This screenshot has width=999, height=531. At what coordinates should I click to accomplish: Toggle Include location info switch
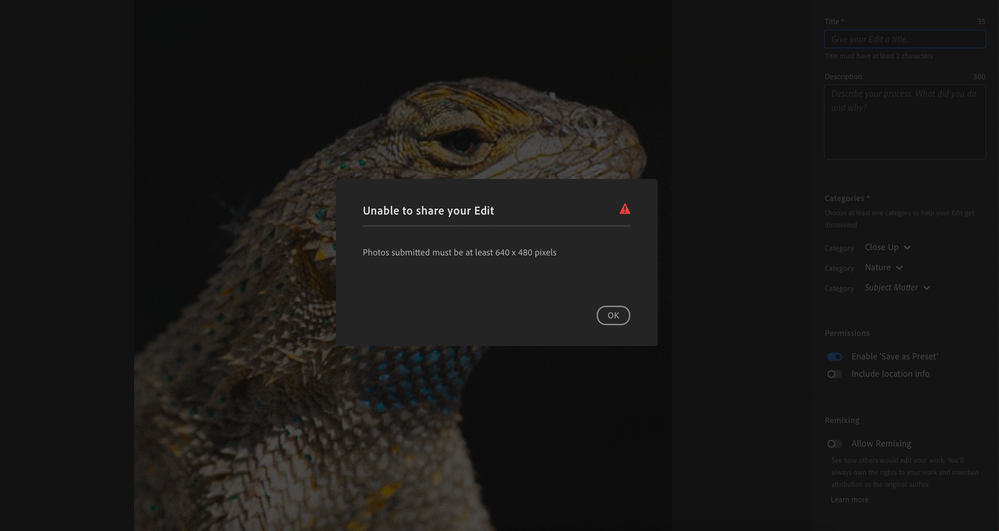coord(834,374)
